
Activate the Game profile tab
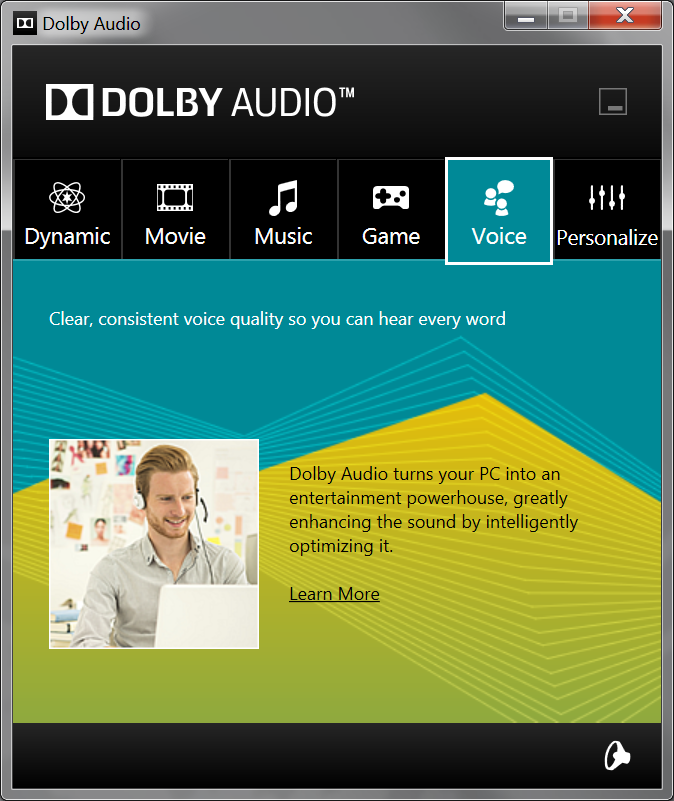(391, 209)
